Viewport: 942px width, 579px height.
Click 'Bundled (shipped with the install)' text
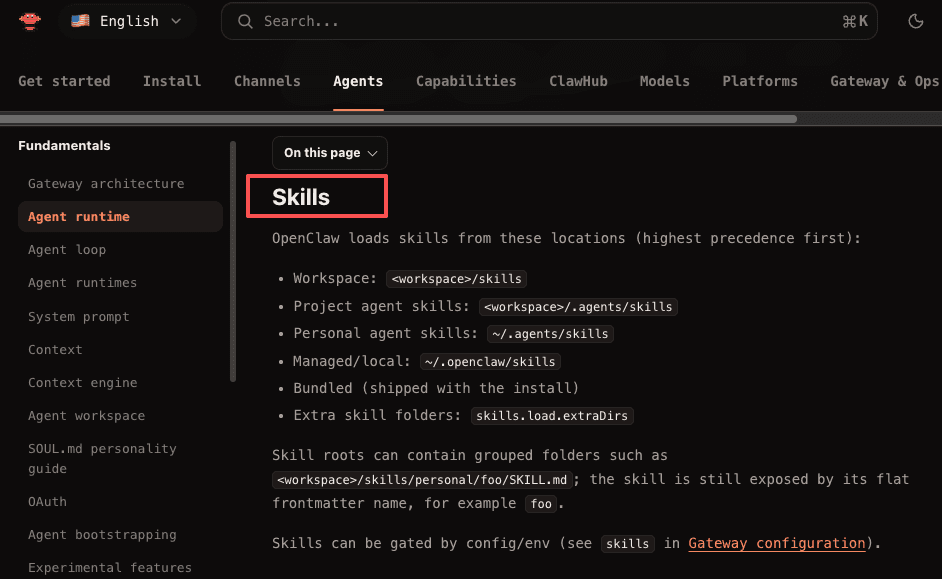pos(436,389)
